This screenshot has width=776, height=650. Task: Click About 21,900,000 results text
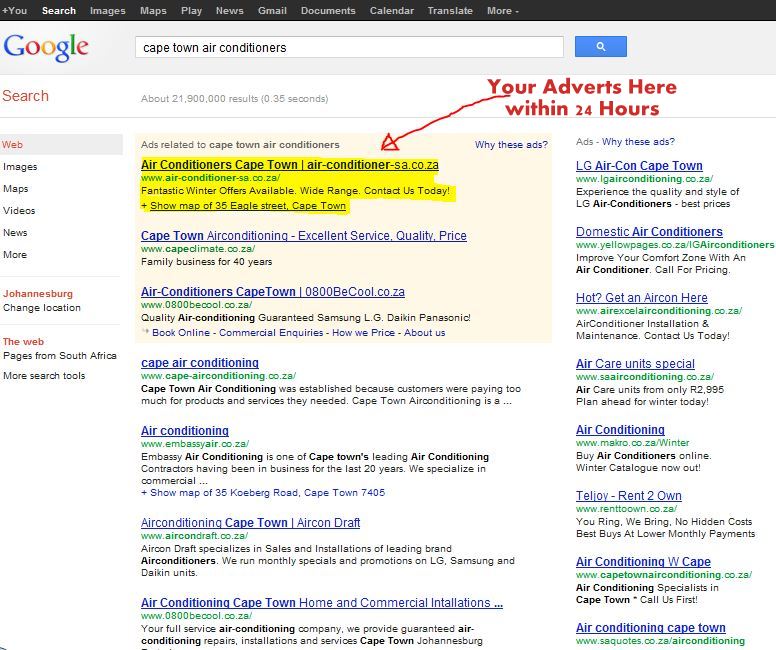coord(234,99)
